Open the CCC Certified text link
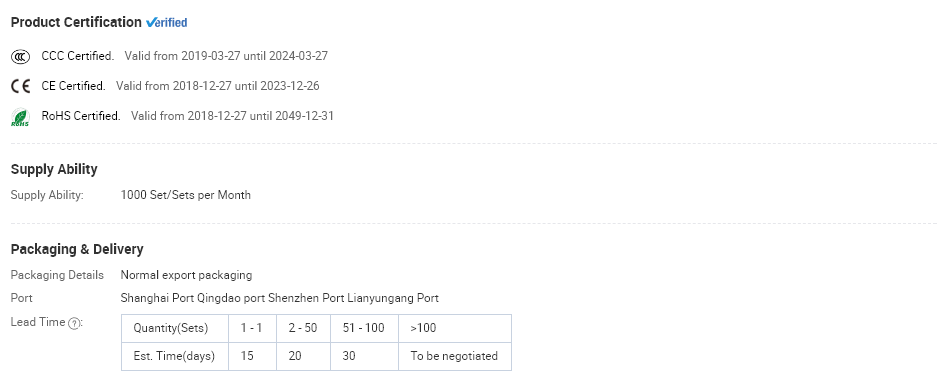The image size is (950, 389). [x=78, y=56]
